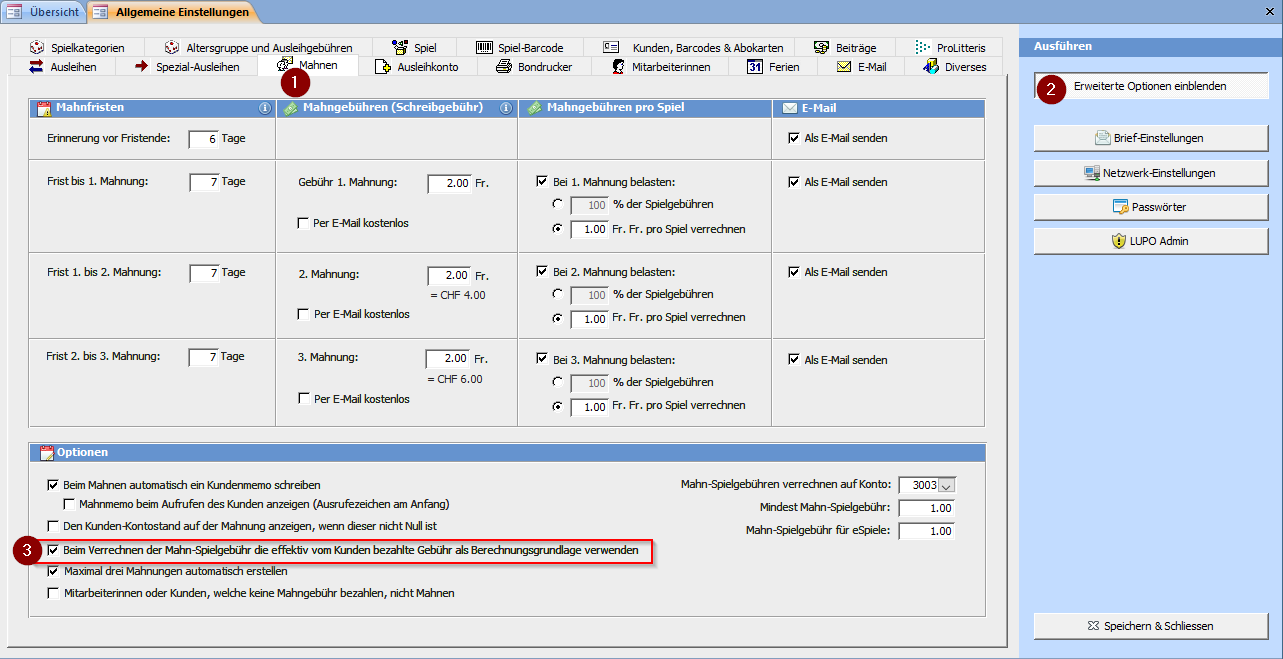1283x659 pixels.
Task: Open the Mitarbeiterinnen tab
Action: pos(661,67)
